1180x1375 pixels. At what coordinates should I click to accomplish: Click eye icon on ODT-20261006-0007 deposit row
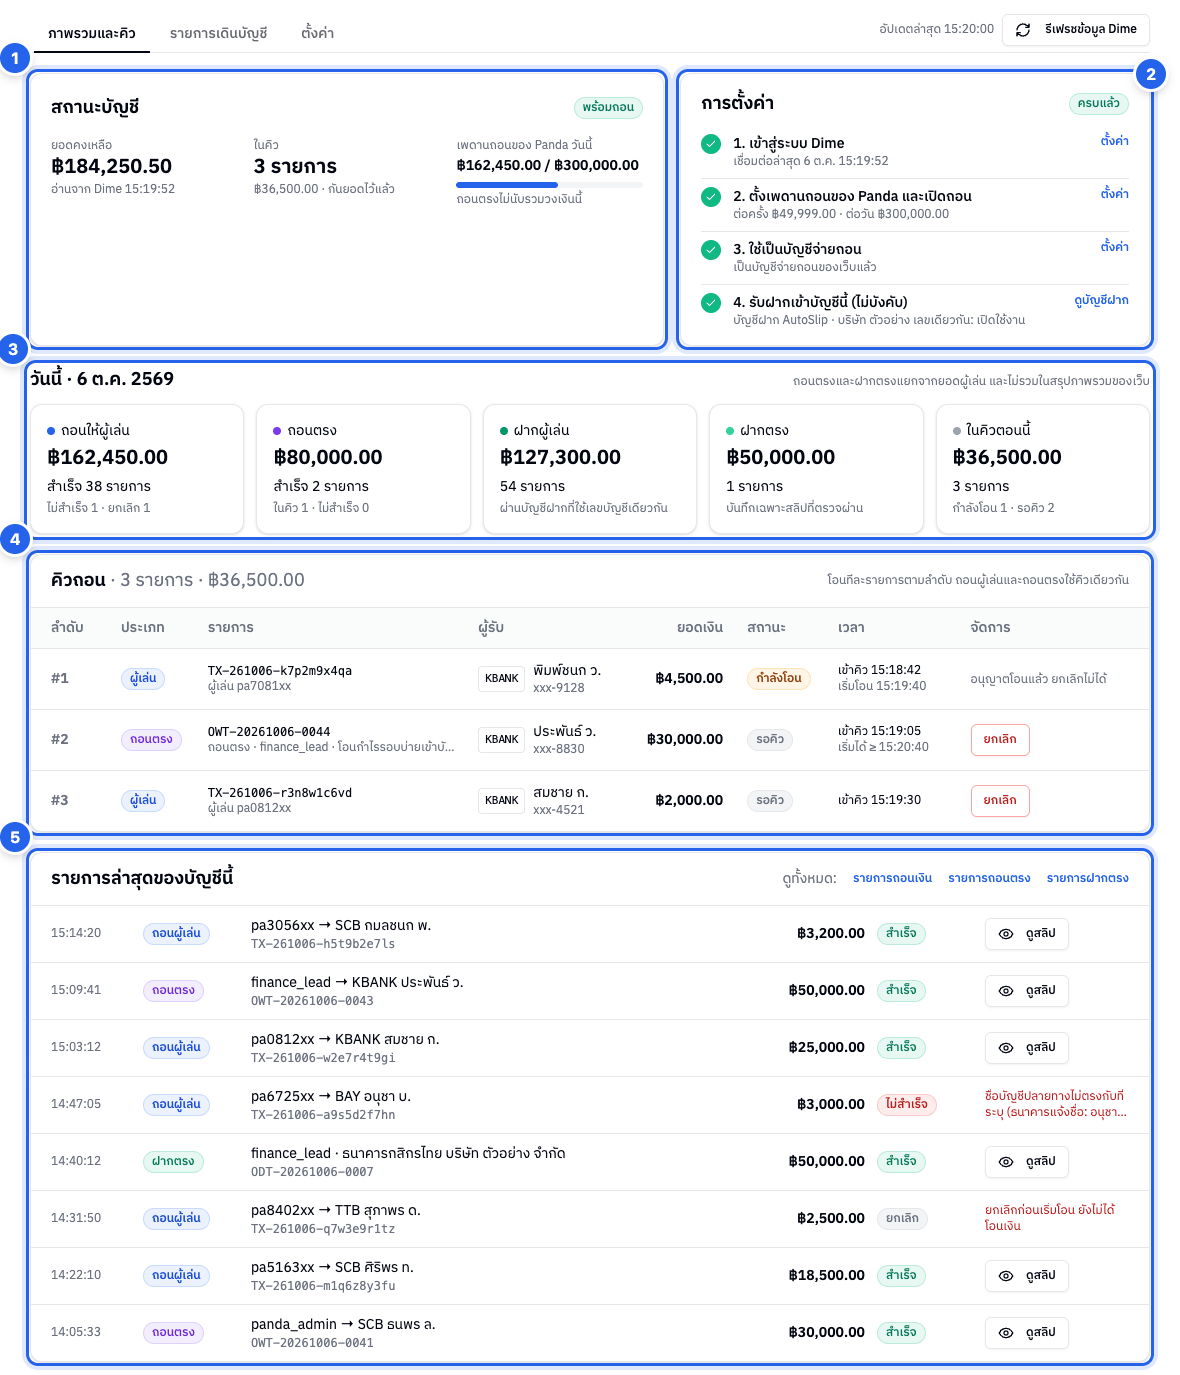pyautogui.click(x=1006, y=1162)
